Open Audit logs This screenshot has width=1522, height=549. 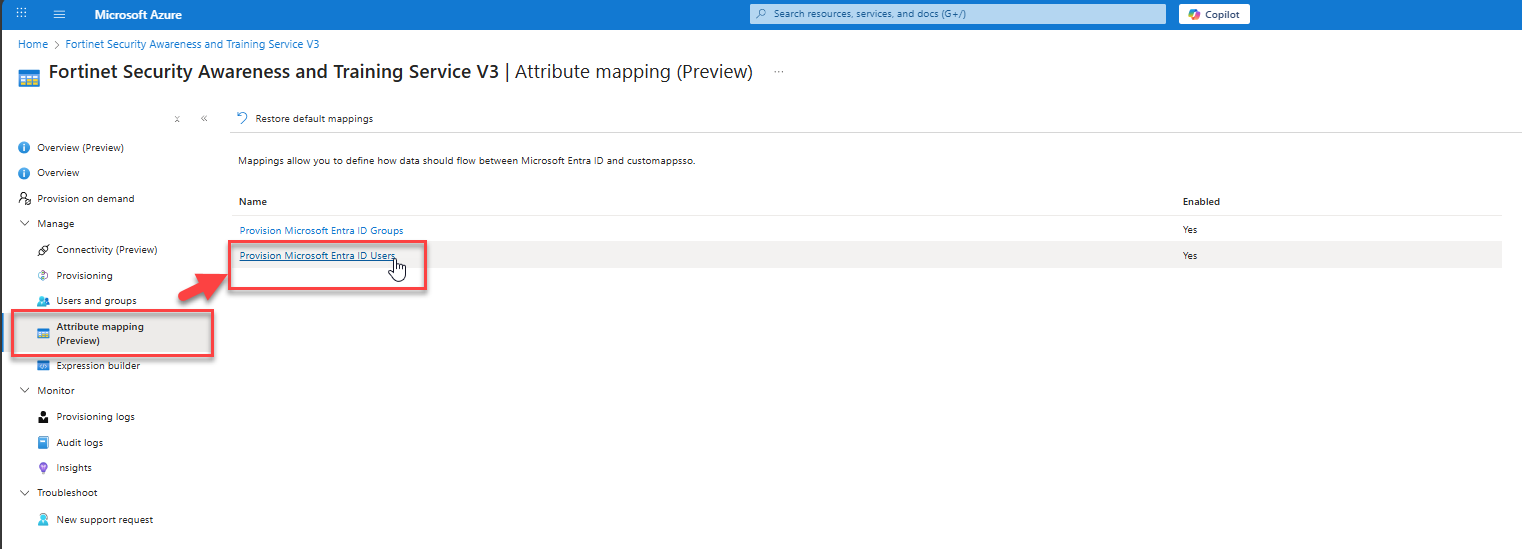(79, 443)
